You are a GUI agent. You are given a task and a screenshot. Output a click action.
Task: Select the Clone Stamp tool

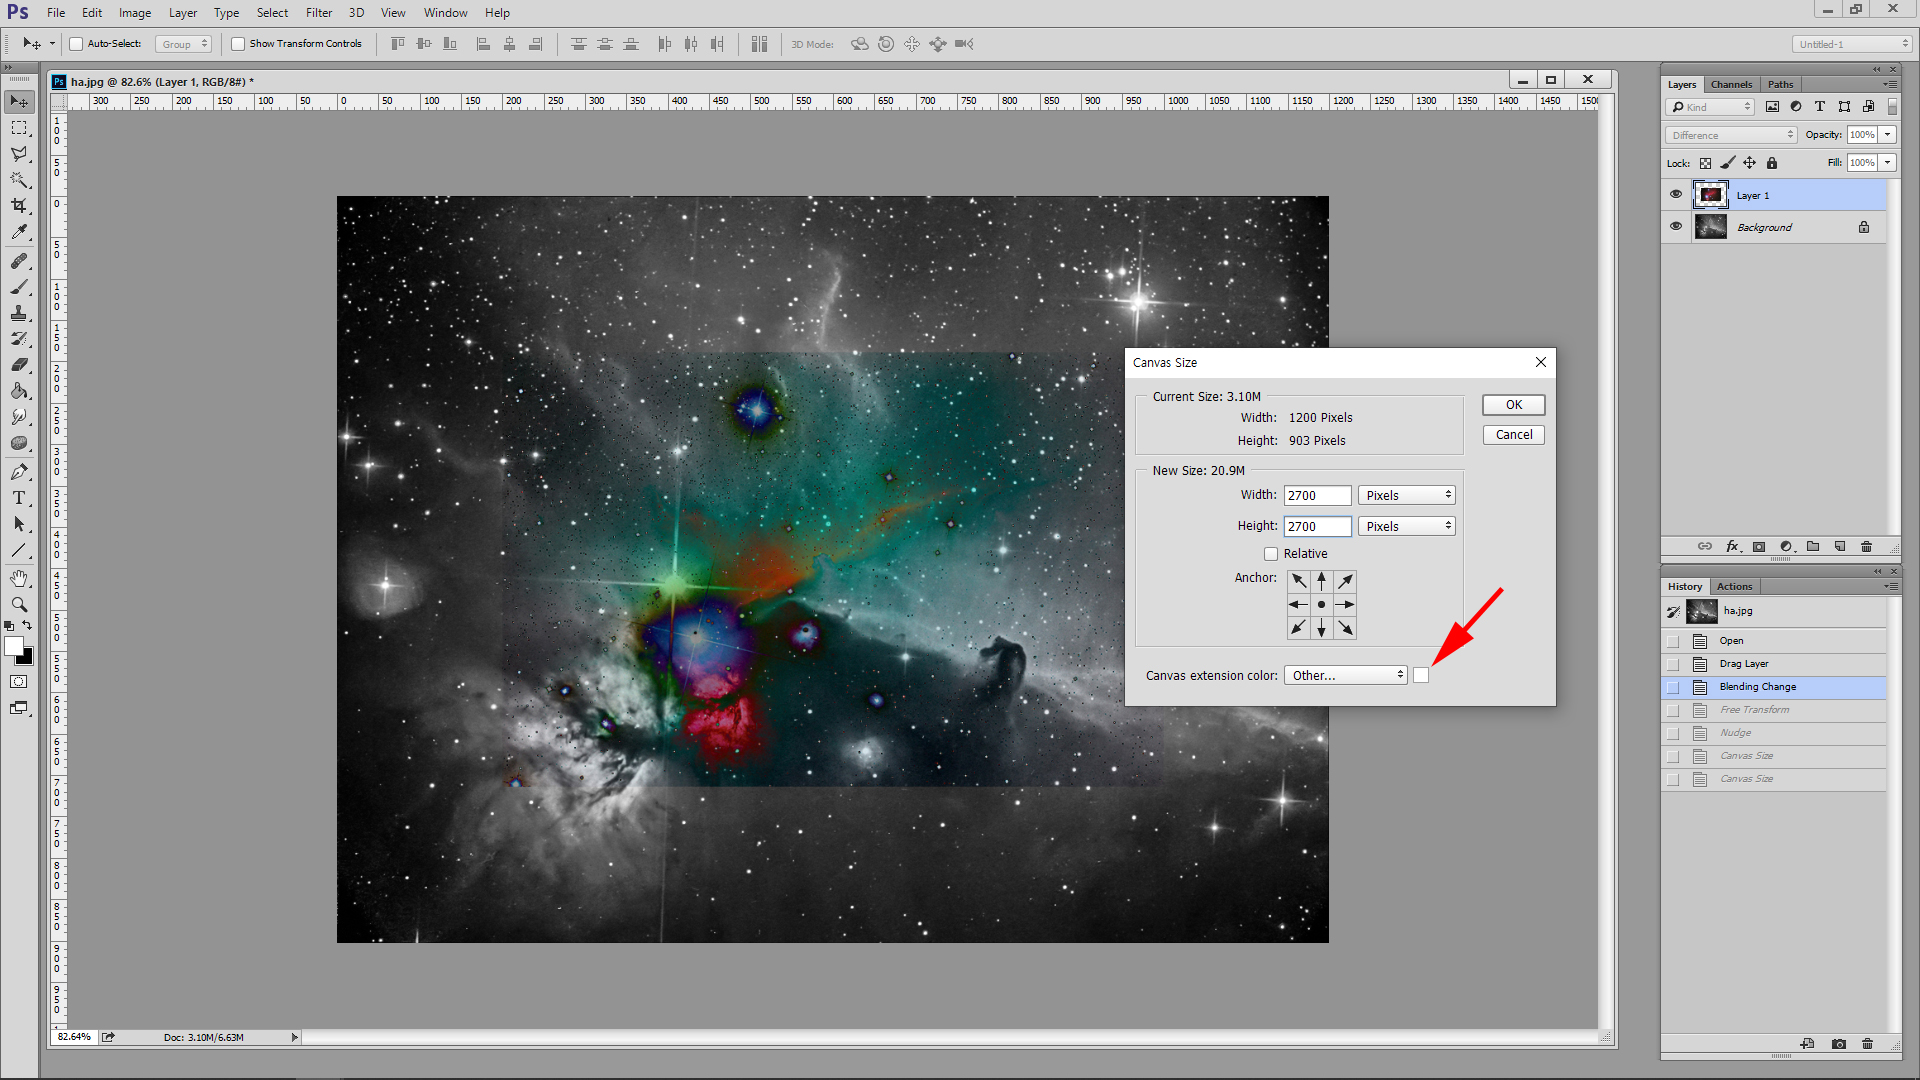(19, 313)
